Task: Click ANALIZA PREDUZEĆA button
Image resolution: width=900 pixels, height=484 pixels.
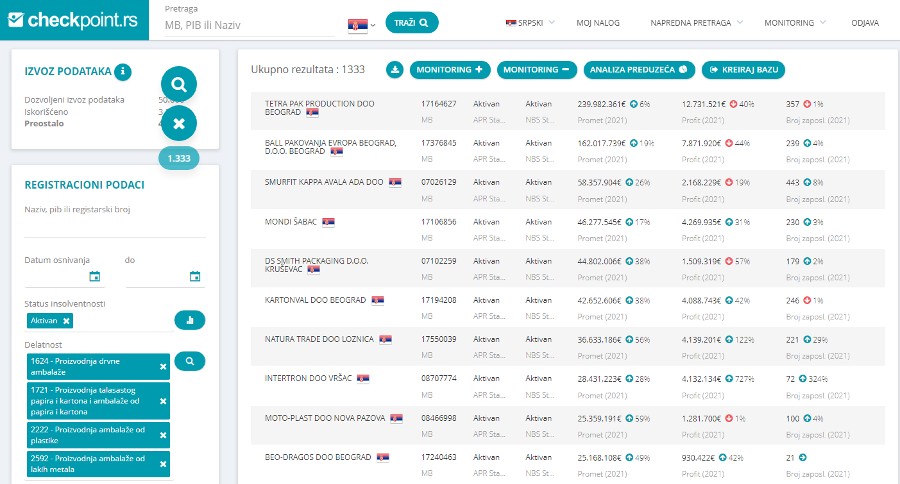Action: pyautogui.click(x=639, y=70)
